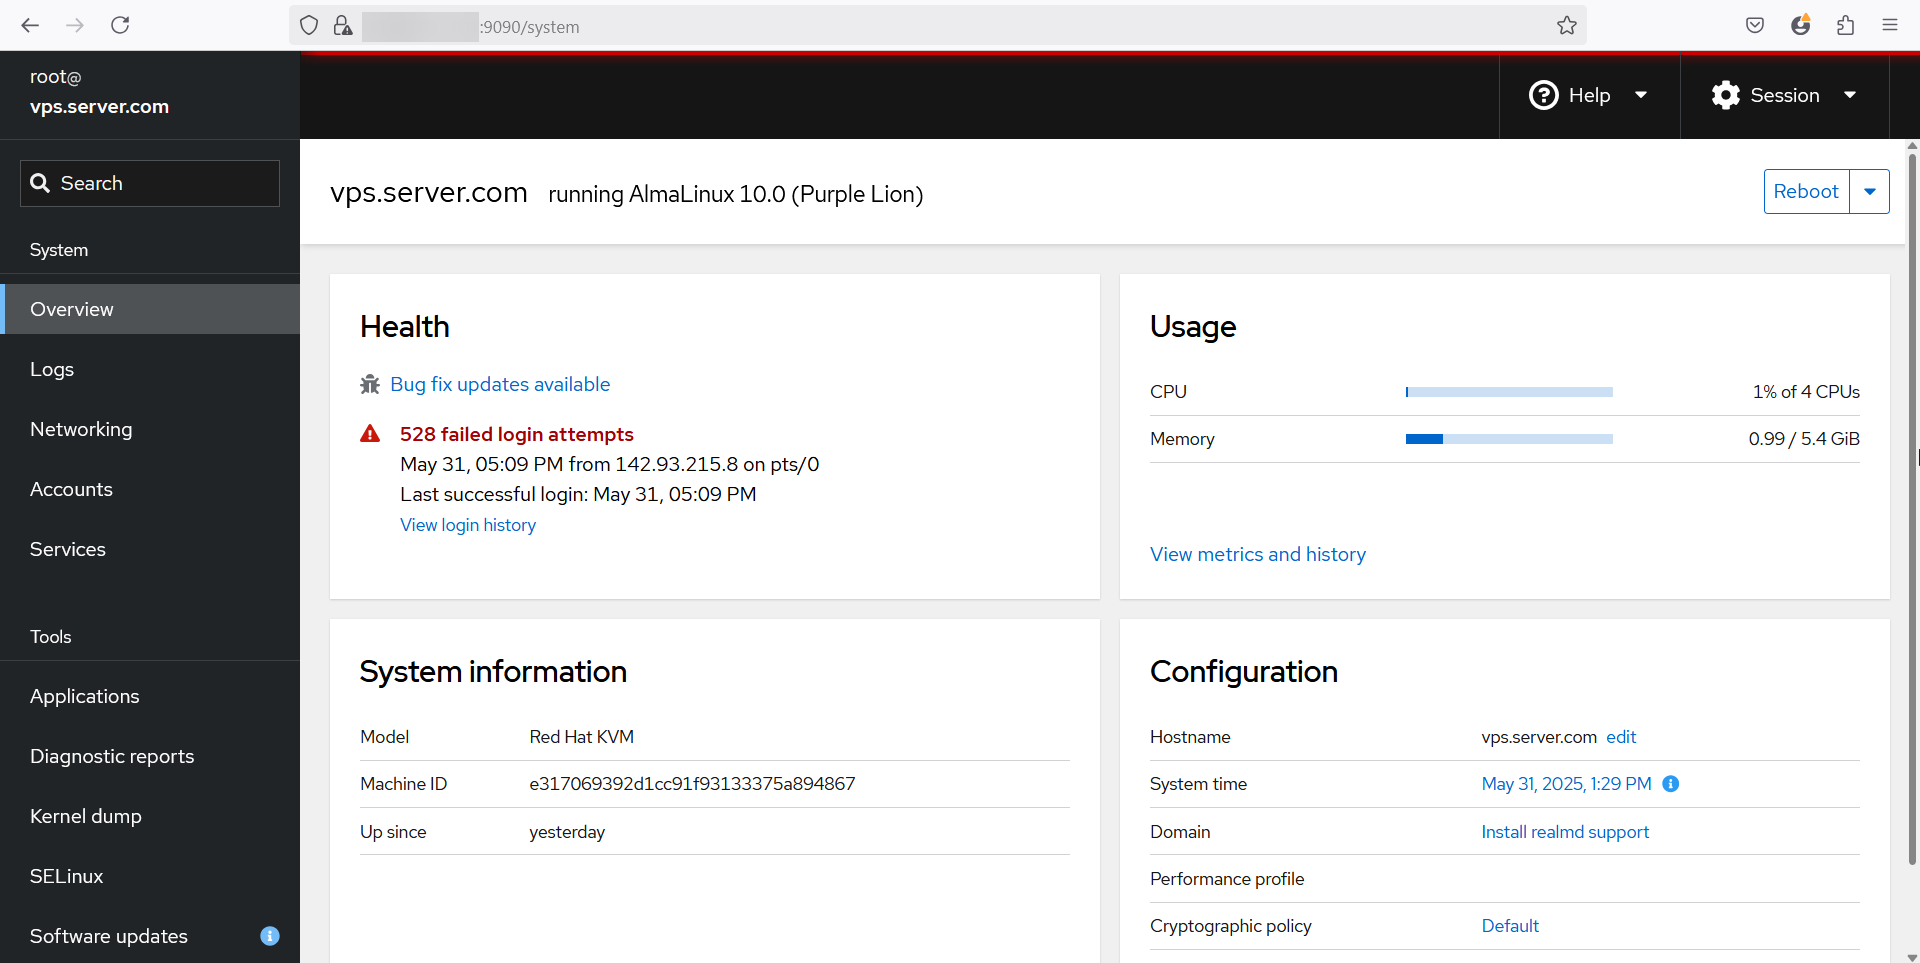Open the Kernel dump page

150,816
